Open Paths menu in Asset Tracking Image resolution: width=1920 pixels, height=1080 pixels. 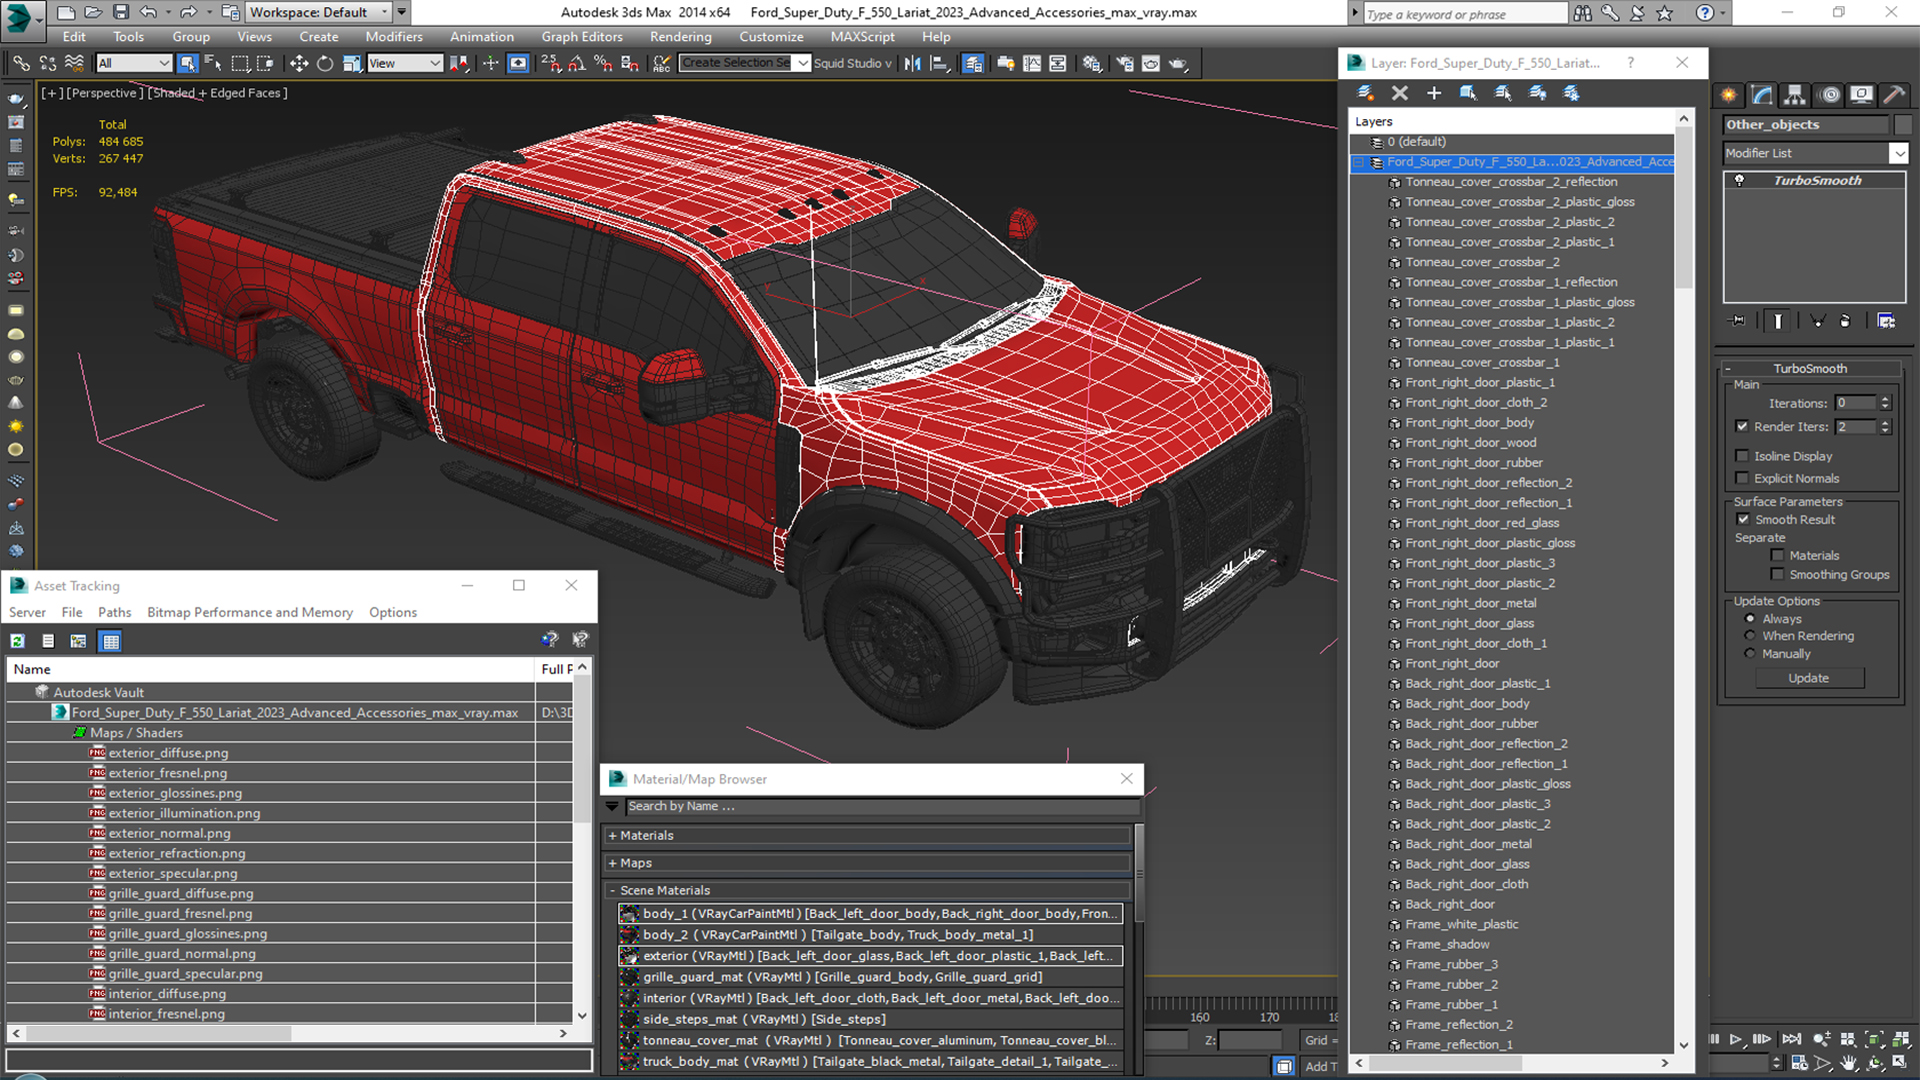pos(114,612)
